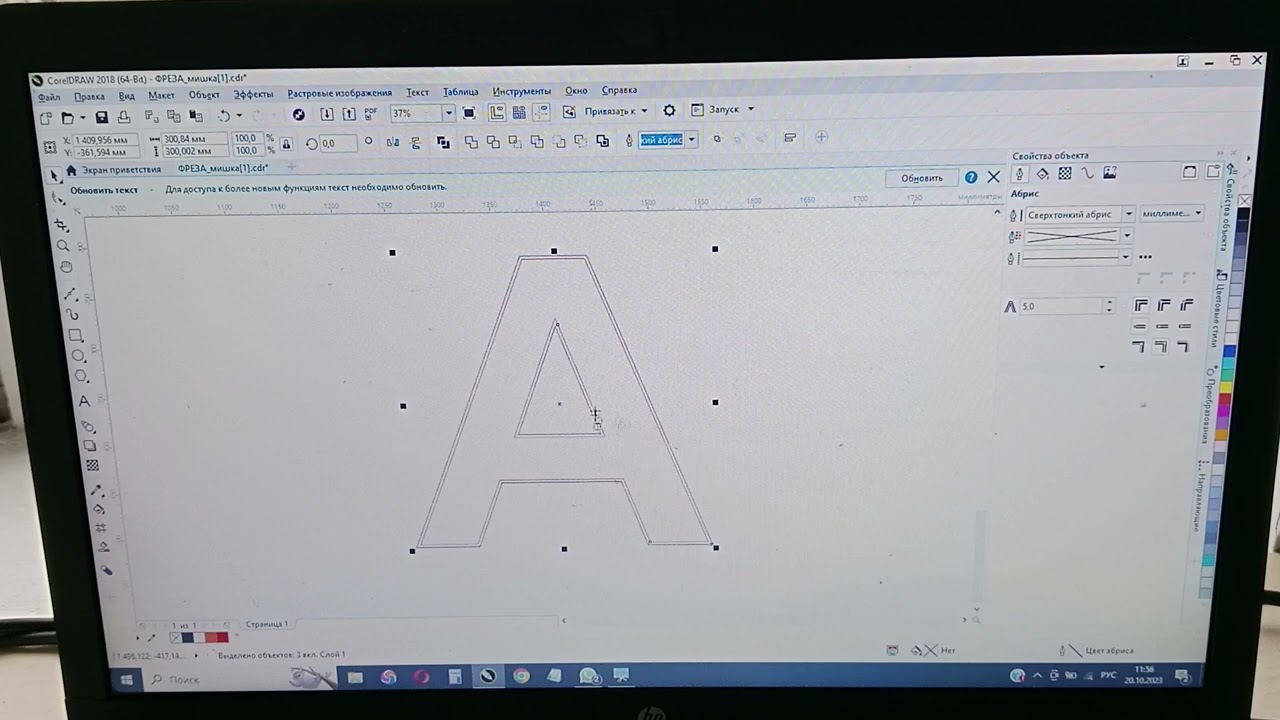
Task: Create a new document via toolbar icon
Action: (x=46, y=118)
